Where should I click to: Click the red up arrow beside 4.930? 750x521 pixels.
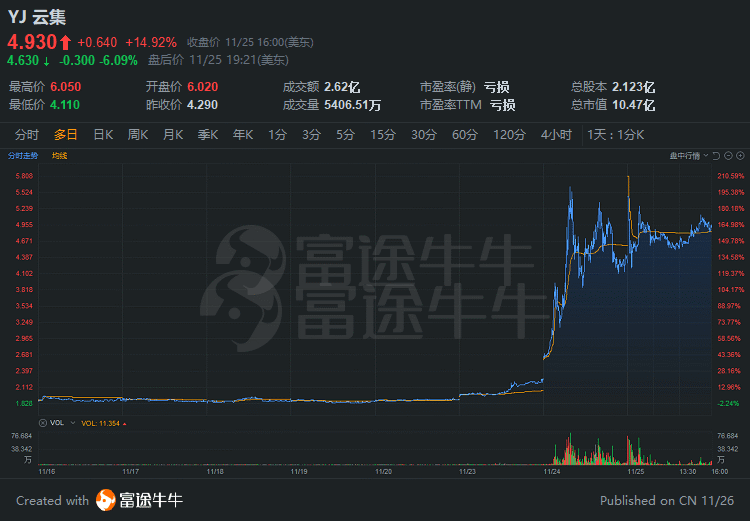tap(66, 42)
